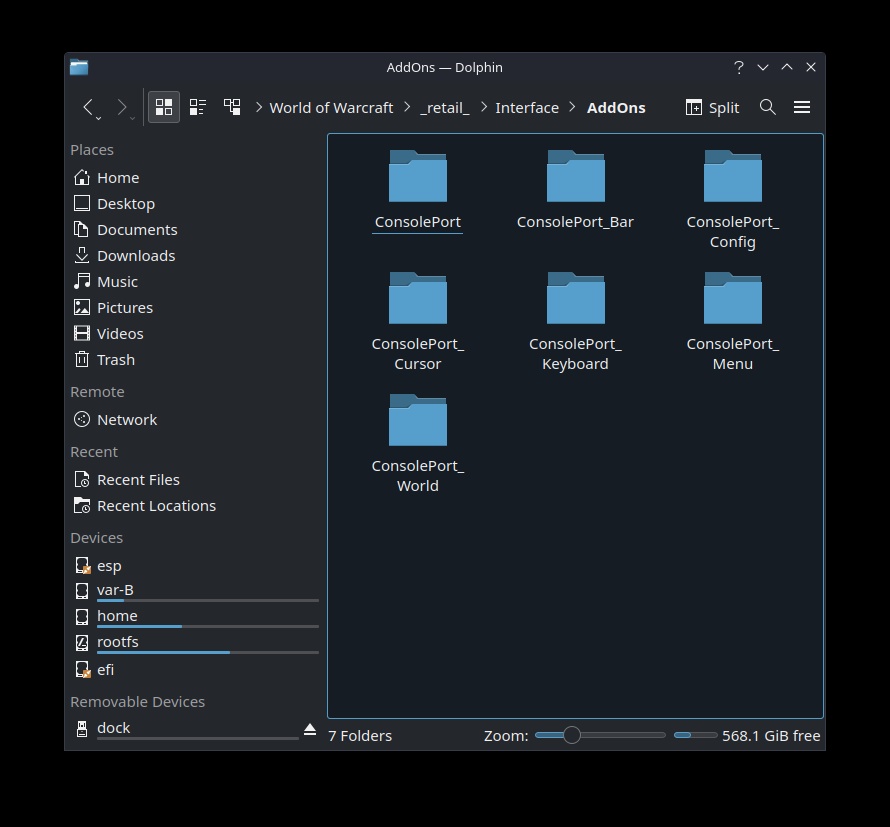The image size is (890, 827).
Task: Open Documents in Places
Action: pos(194,230)
